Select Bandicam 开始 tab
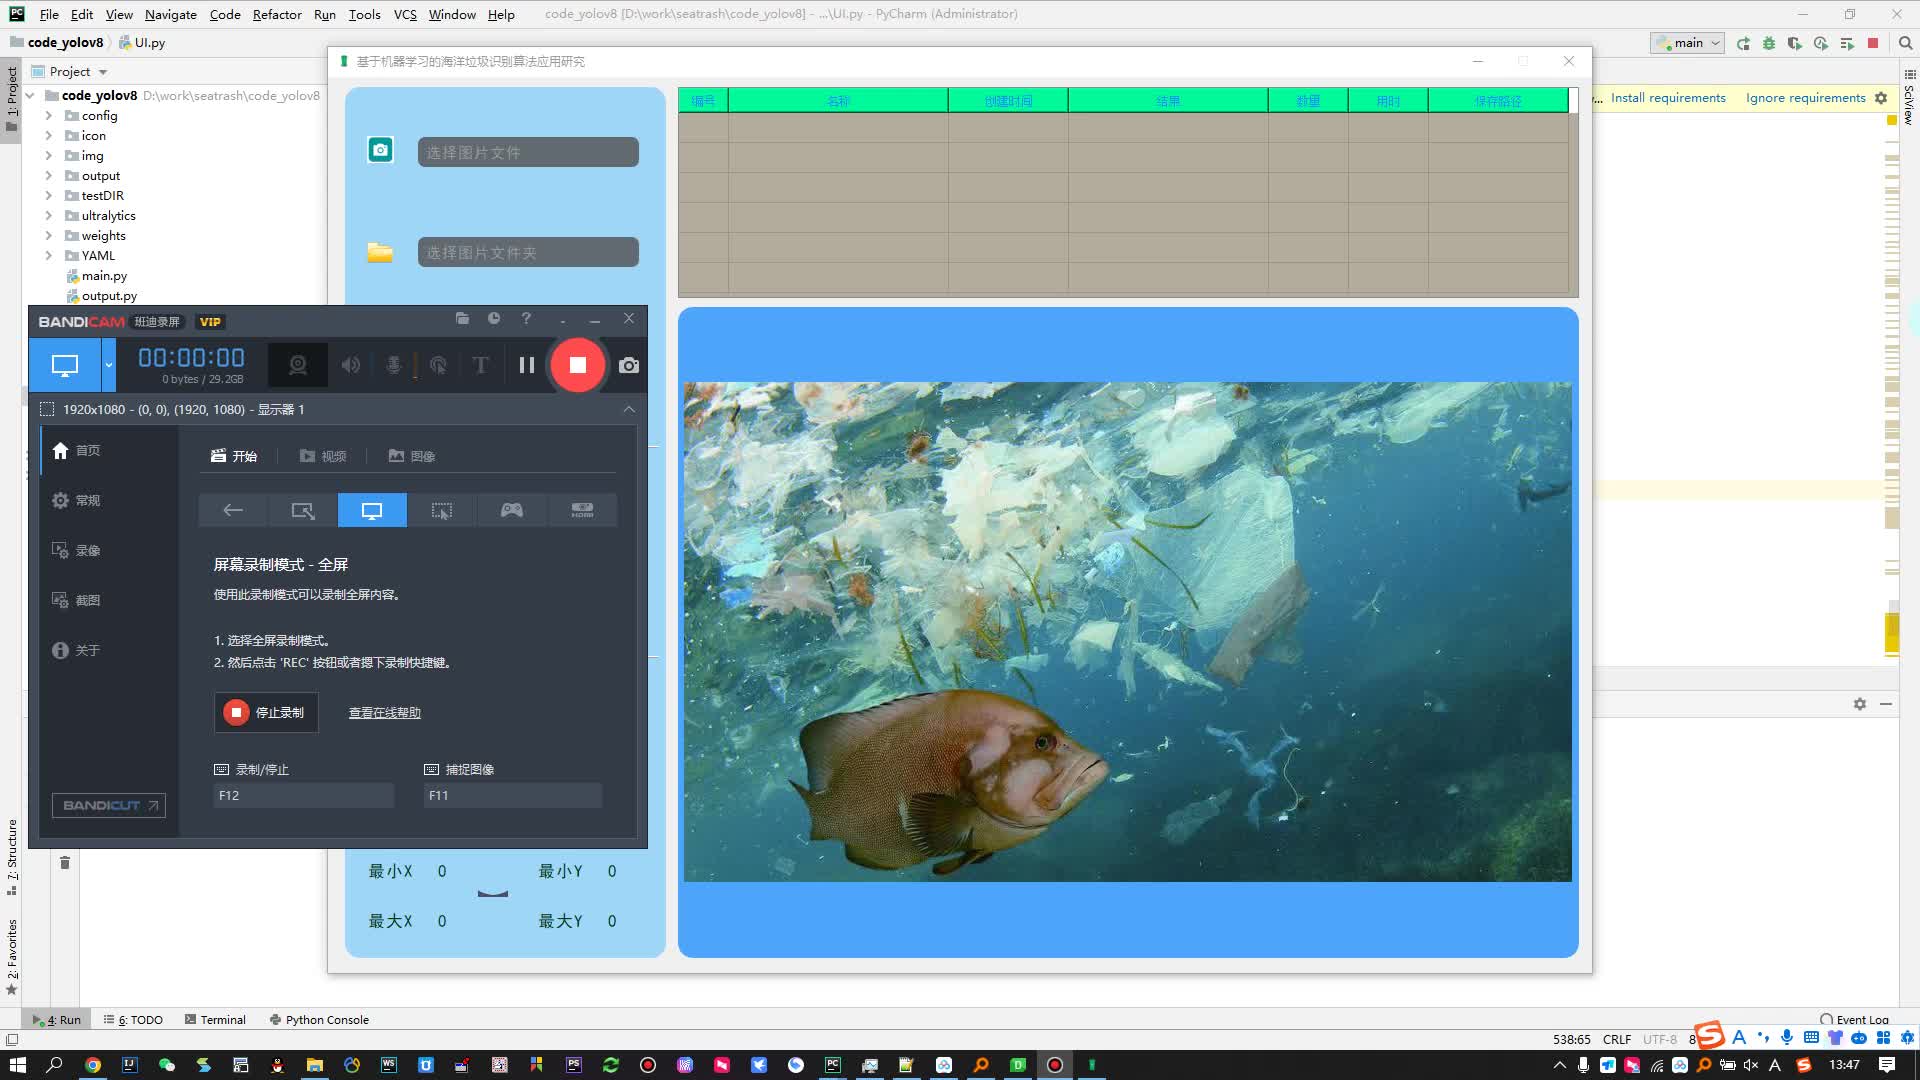Viewport: 1920px width, 1080px height. (234, 456)
